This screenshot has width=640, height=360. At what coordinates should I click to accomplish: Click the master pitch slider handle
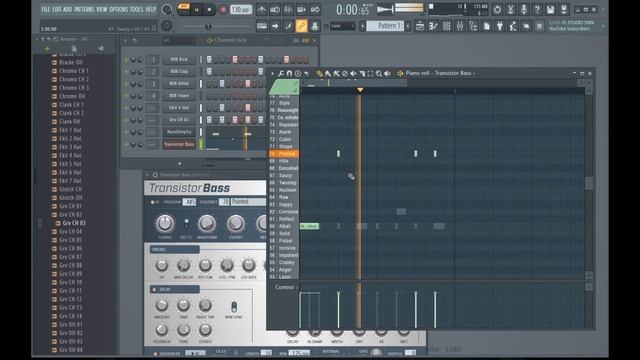(209, 27)
